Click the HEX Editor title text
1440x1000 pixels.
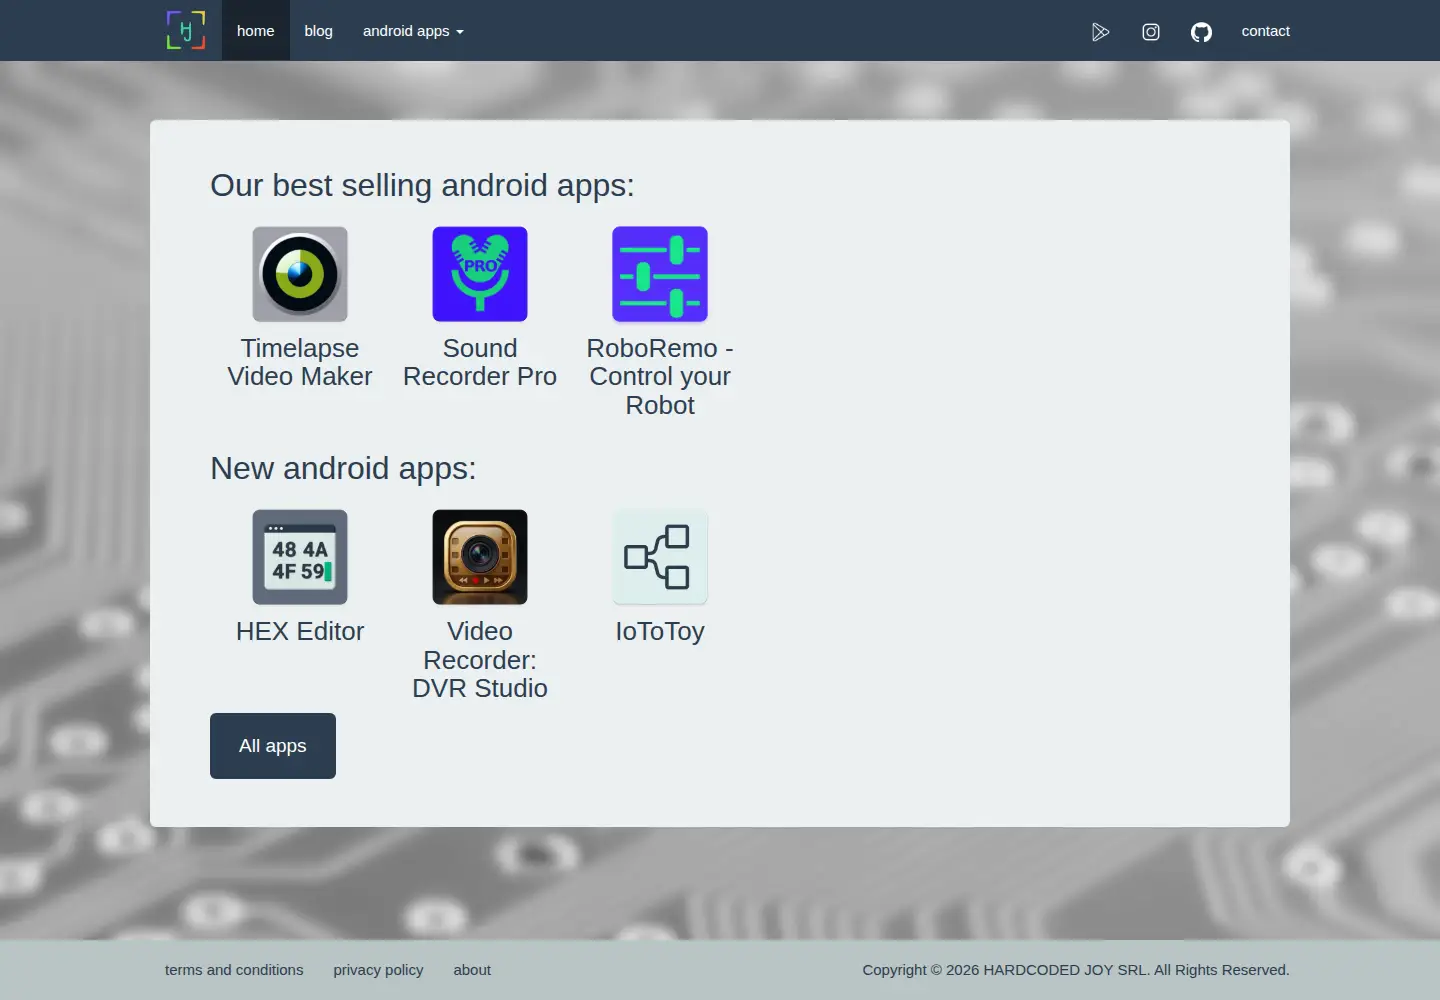[x=300, y=631]
